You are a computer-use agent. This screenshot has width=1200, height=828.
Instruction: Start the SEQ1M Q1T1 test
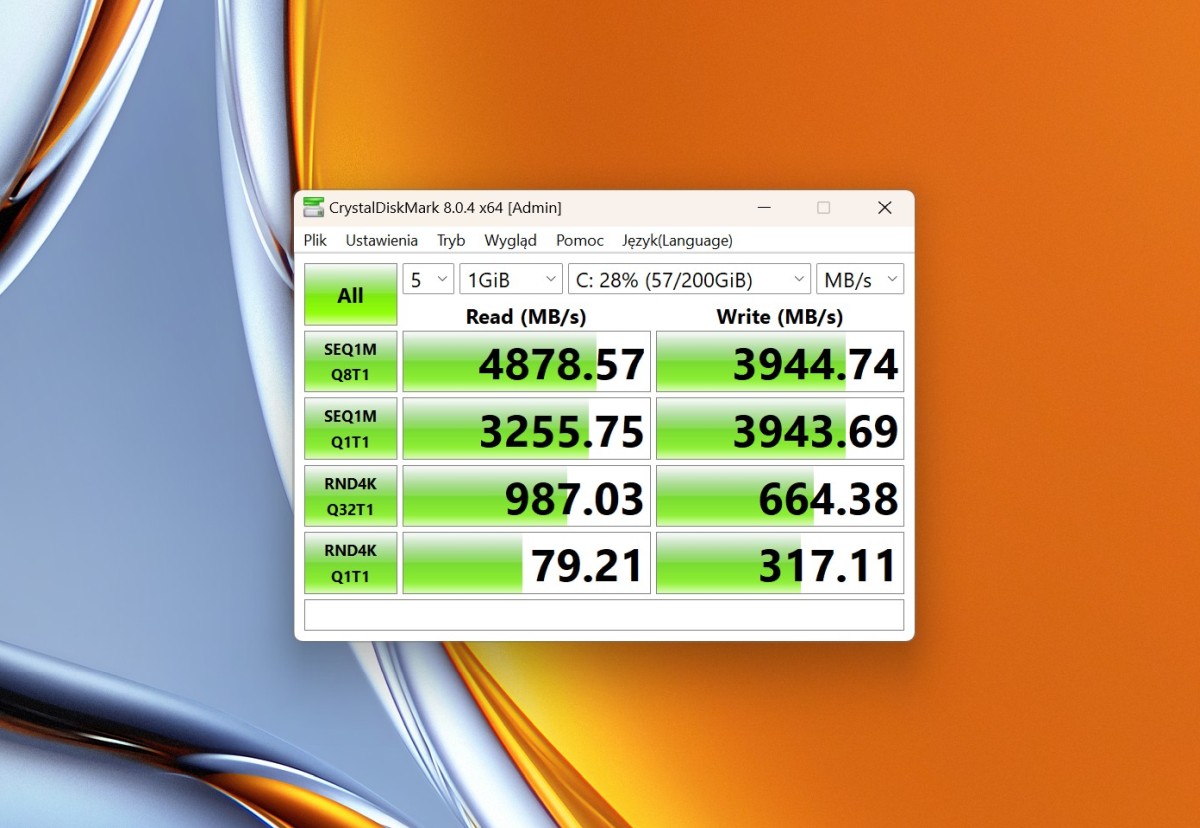click(x=350, y=428)
